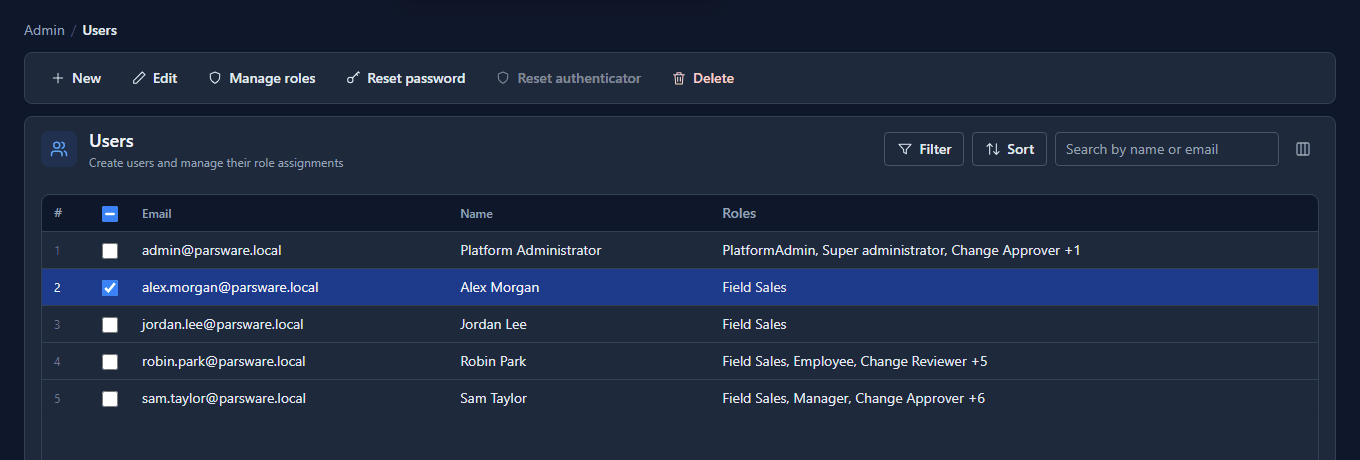Click the # column header
The image size is (1360, 460).
[x=58, y=213]
